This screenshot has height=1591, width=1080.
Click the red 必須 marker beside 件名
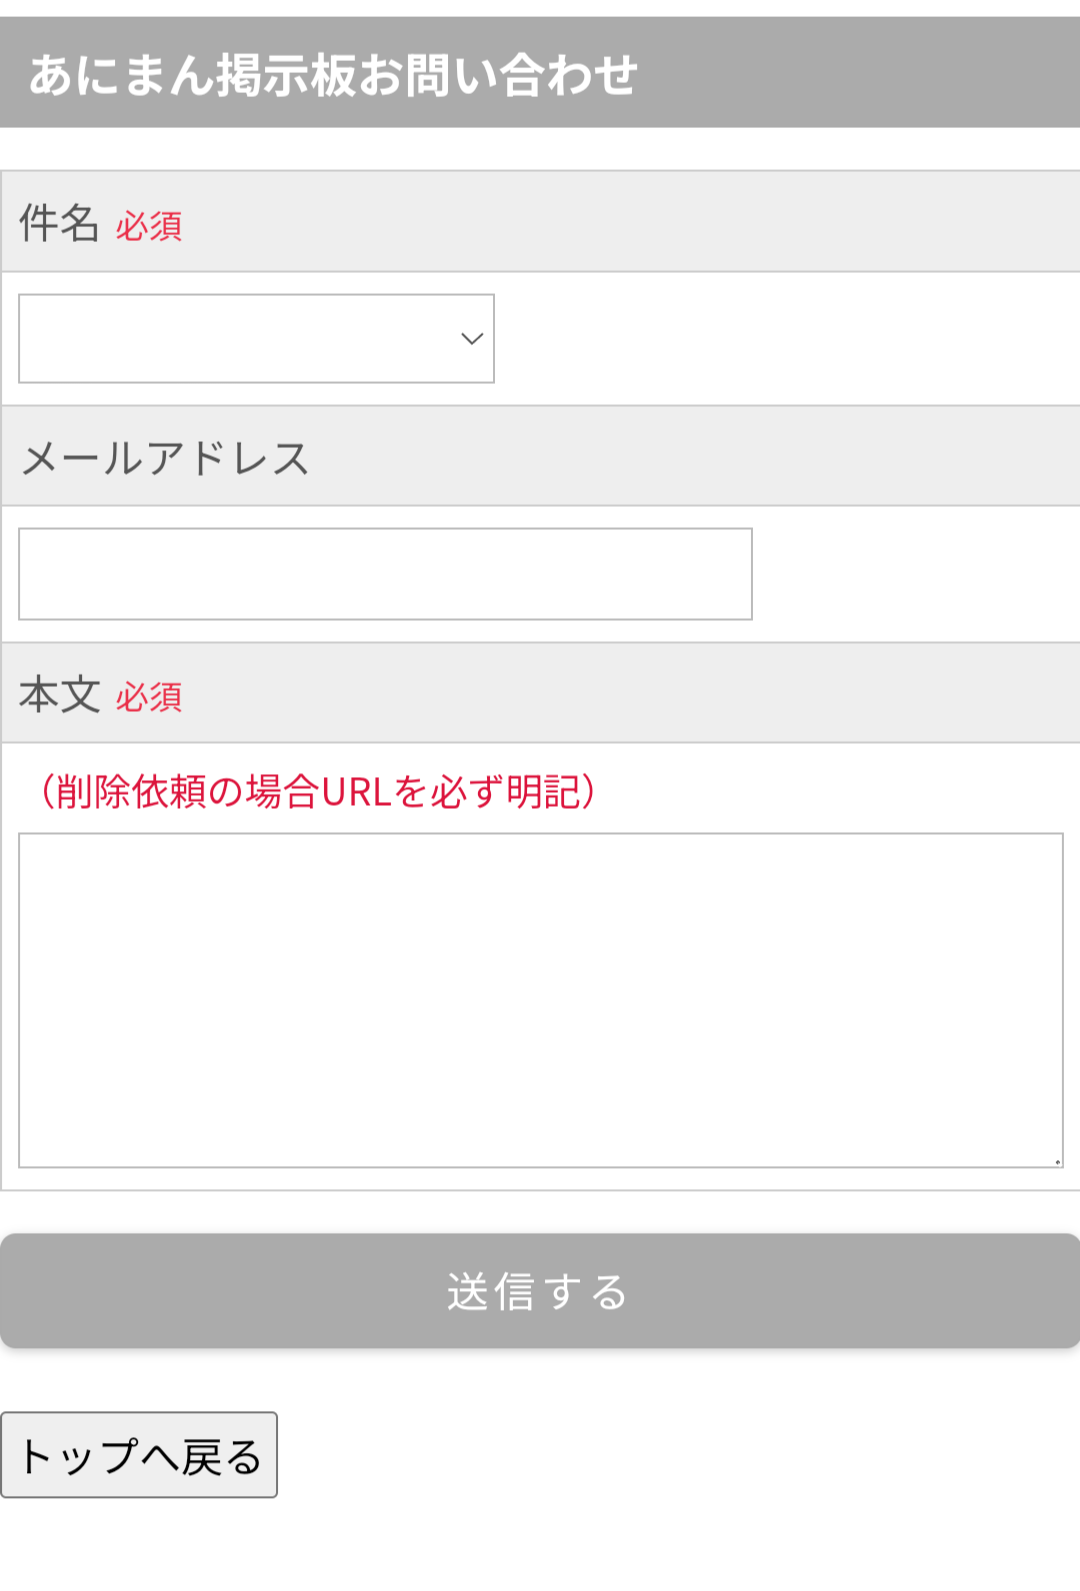click(149, 227)
